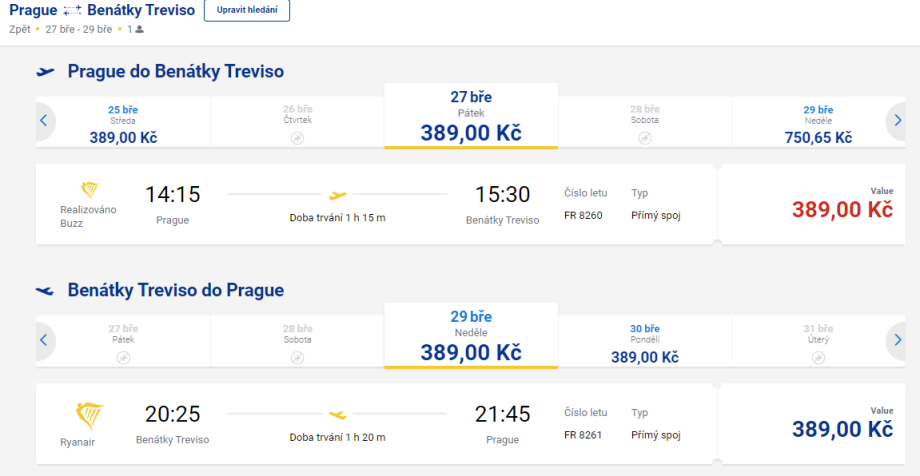Show later outbound dates with right arrow
The image size is (920, 476).
pos(897,121)
